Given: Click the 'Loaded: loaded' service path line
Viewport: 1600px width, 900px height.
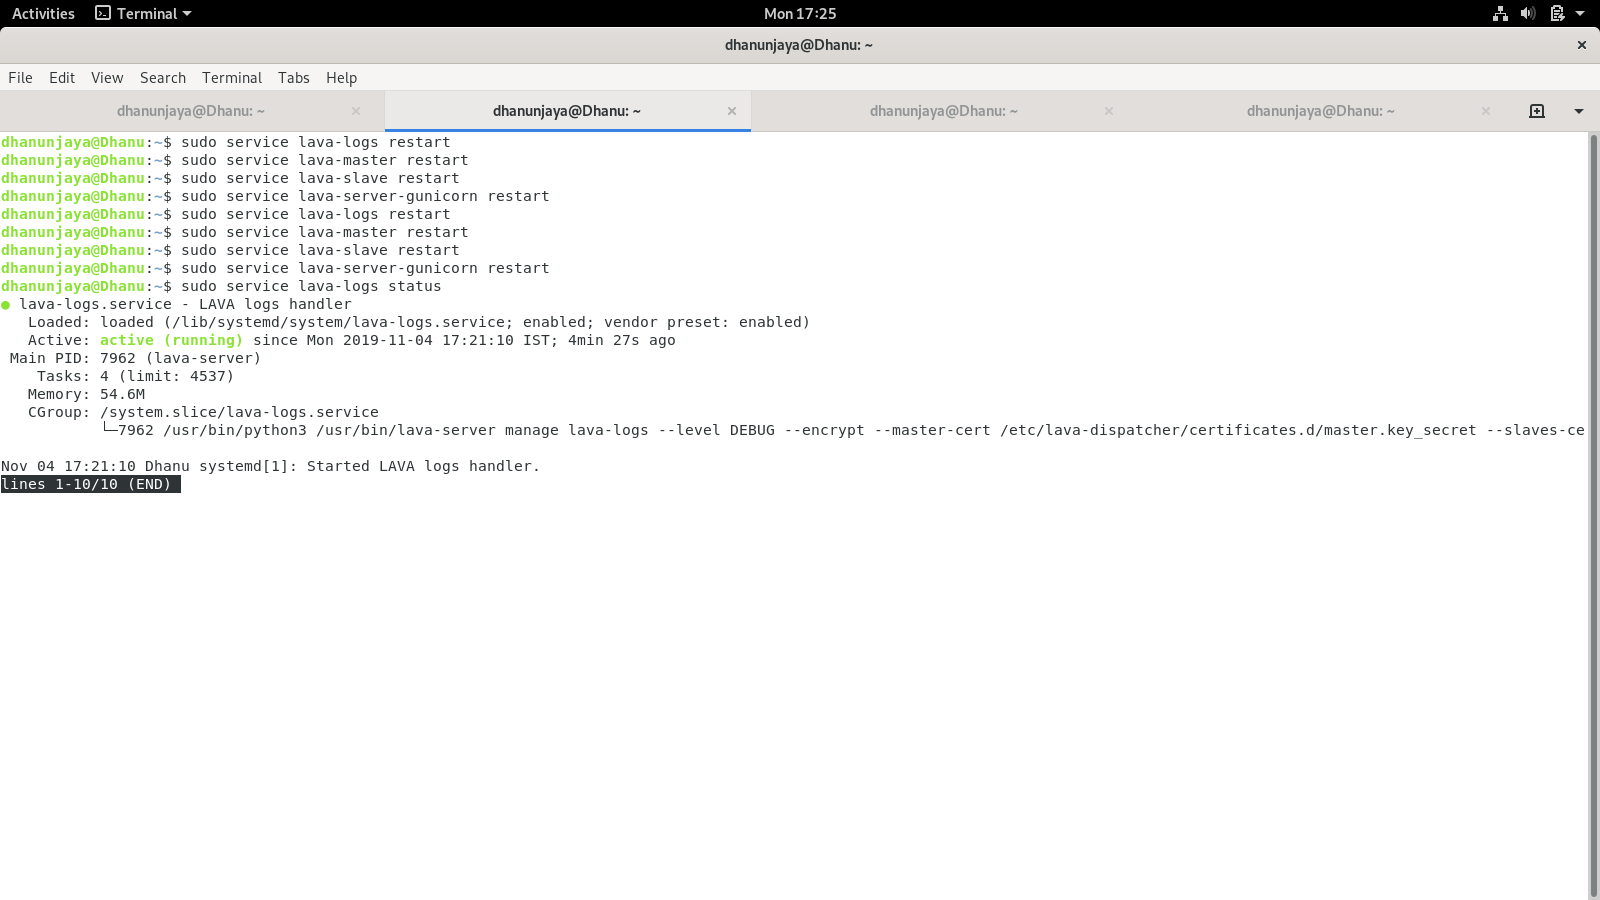Looking at the screenshot, I should click(418, 322).
